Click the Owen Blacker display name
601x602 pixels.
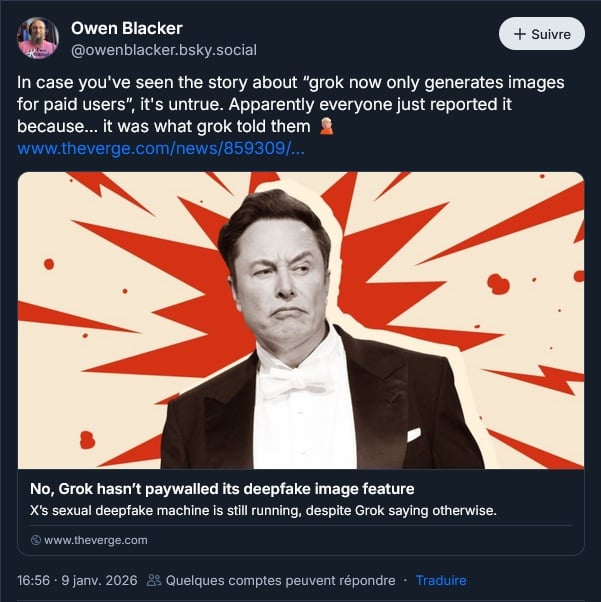coord(127,27)
